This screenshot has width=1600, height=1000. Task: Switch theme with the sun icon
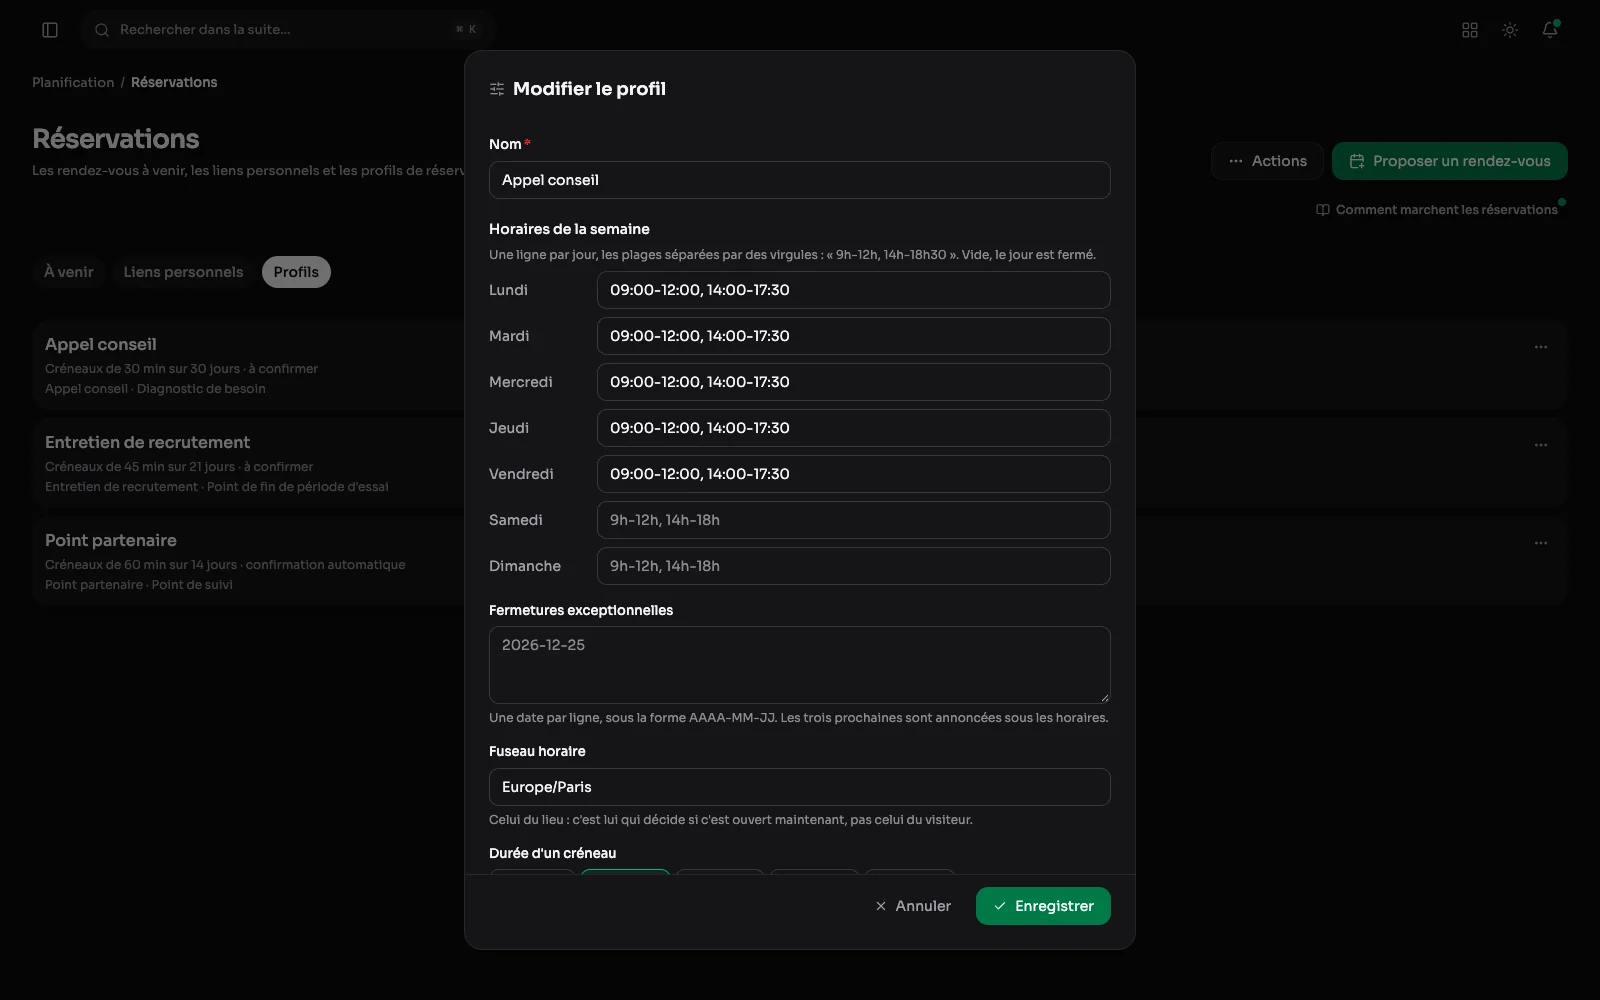coord(1510,30)
